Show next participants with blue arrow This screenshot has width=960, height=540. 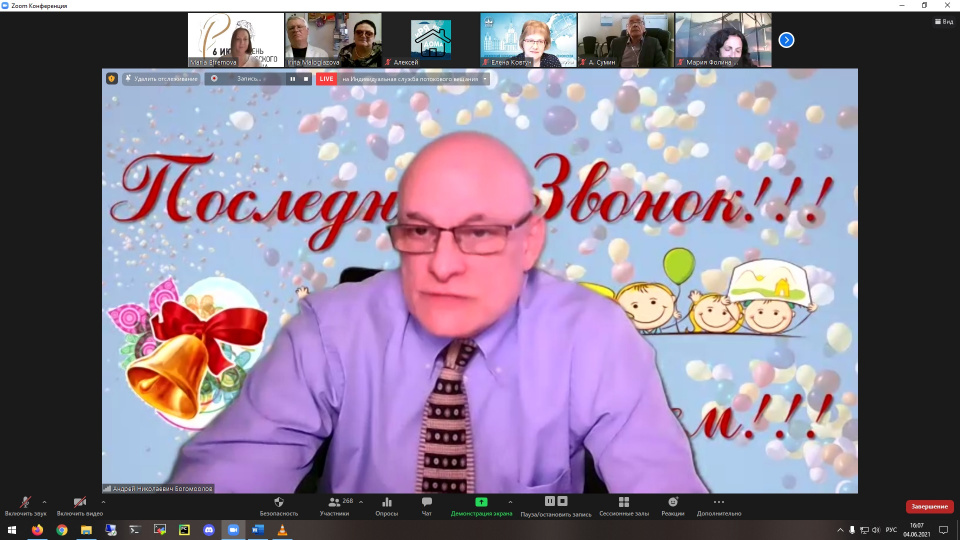pos(786,40)
